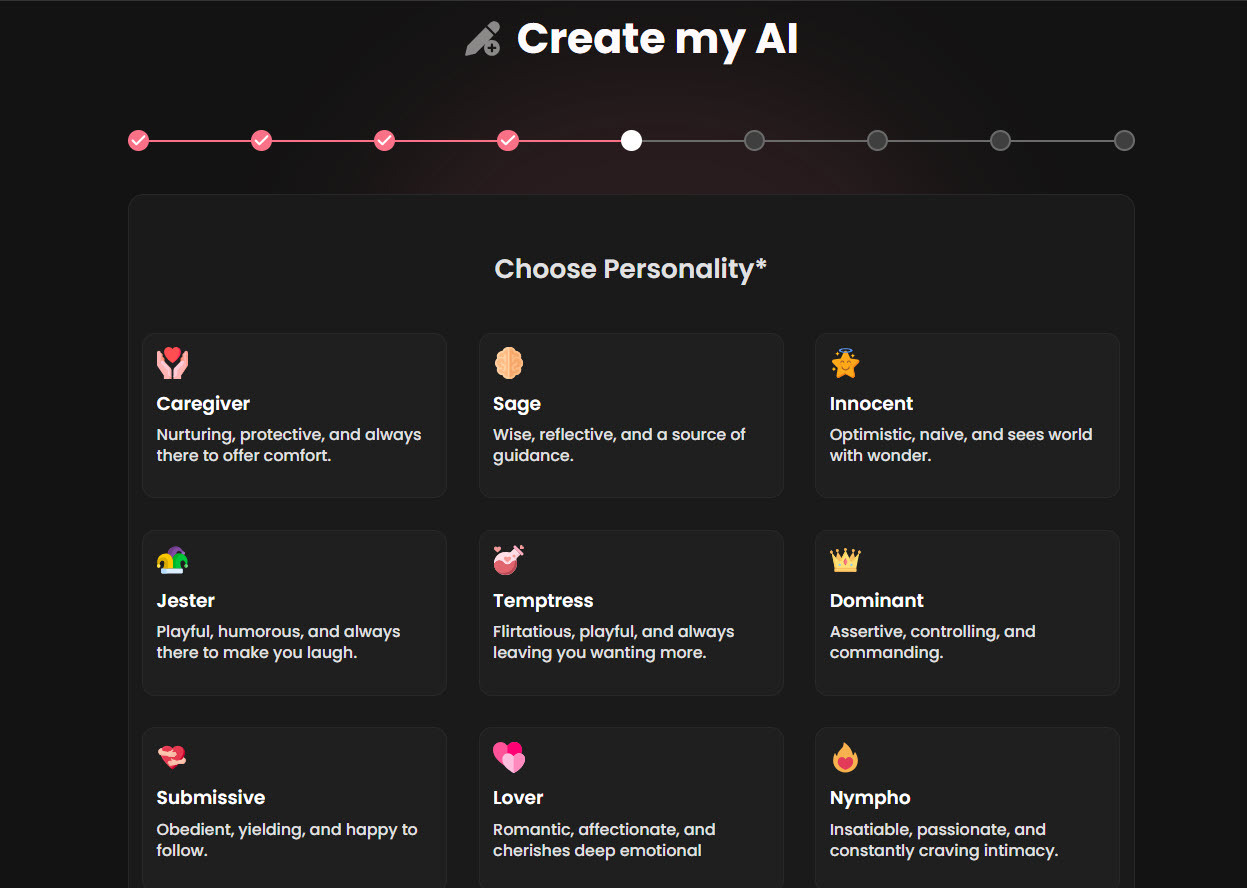Go back to the first completed step
Image resolution: width=1247 pixels, height=888 pixels.
pyautogui.click(x=138, y=141)
